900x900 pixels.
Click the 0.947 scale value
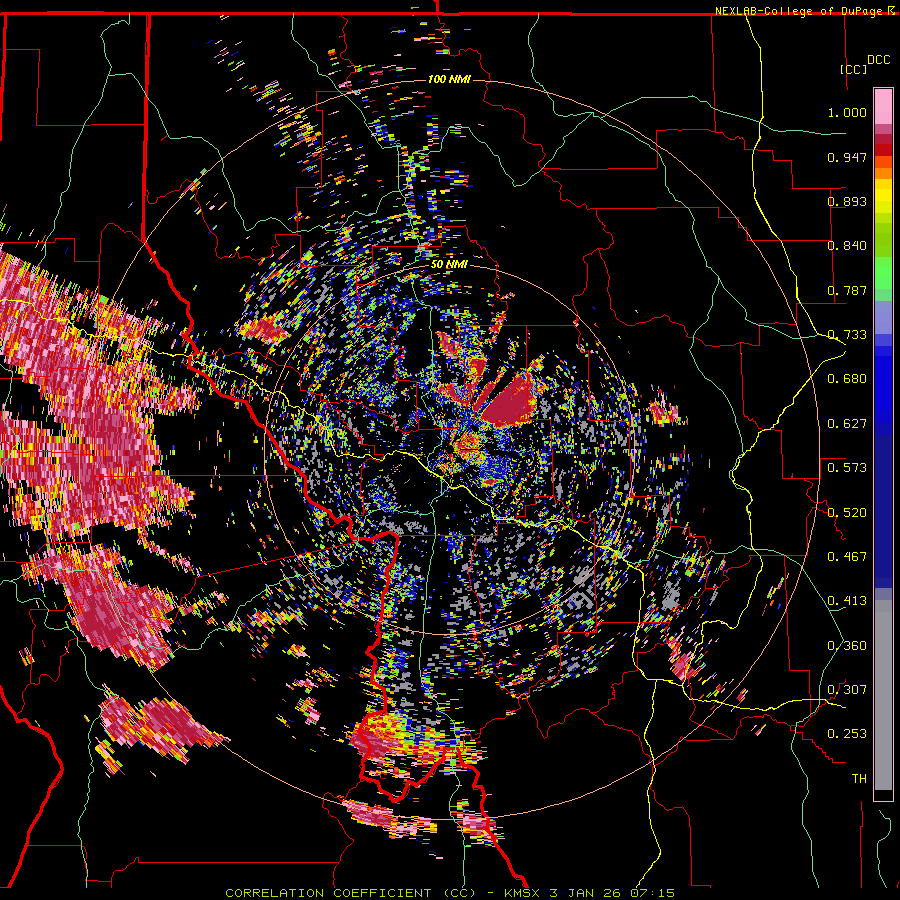[847, 157]
